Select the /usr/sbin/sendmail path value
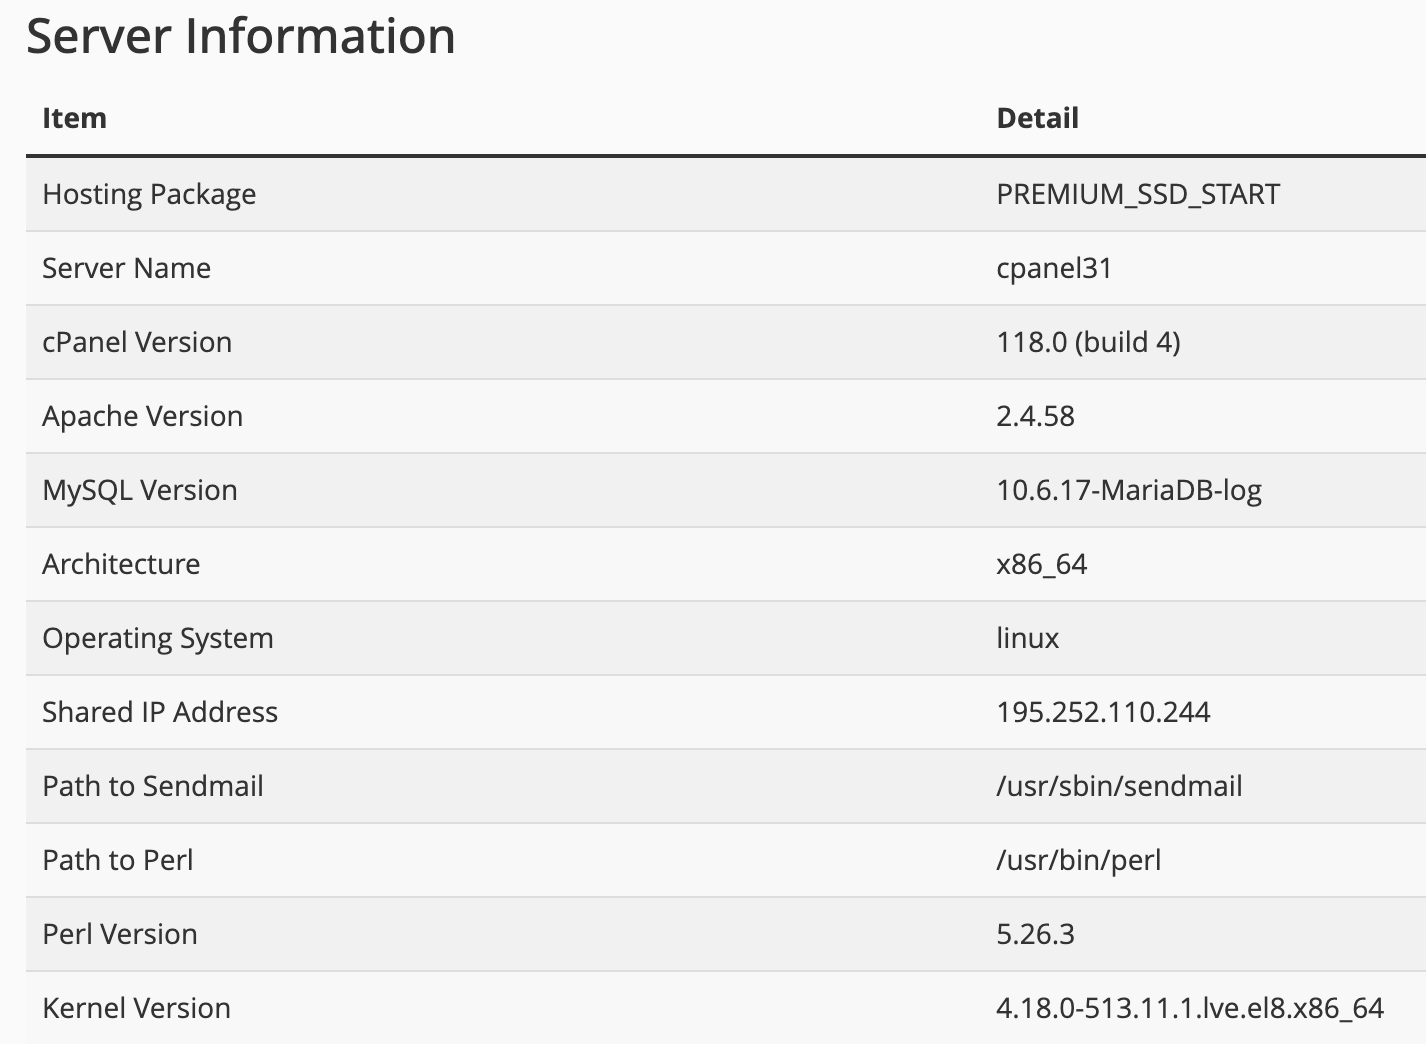This screenshot has height=1044, width=1426. click(1119, 786)
